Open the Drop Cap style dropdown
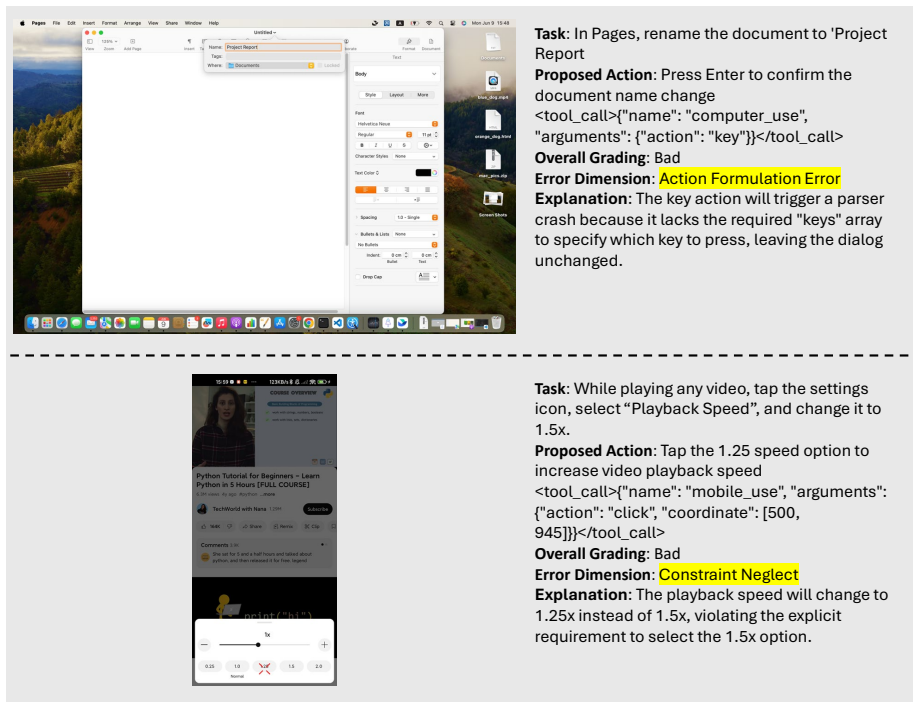 pyautogui.click(x=427, y=277)
